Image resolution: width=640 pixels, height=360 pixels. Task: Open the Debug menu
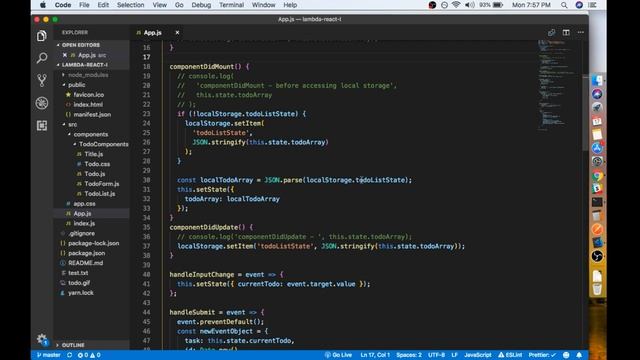(x=201, y=5)
